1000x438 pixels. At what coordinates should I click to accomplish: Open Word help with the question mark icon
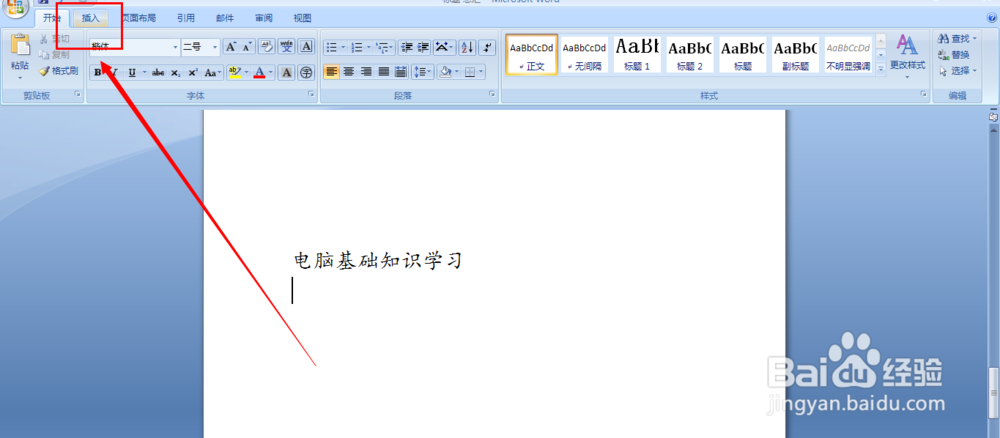994,18
